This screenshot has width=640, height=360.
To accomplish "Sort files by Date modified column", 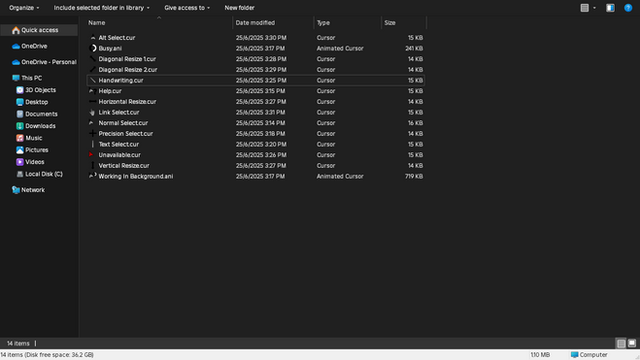I will click(255, 23).
